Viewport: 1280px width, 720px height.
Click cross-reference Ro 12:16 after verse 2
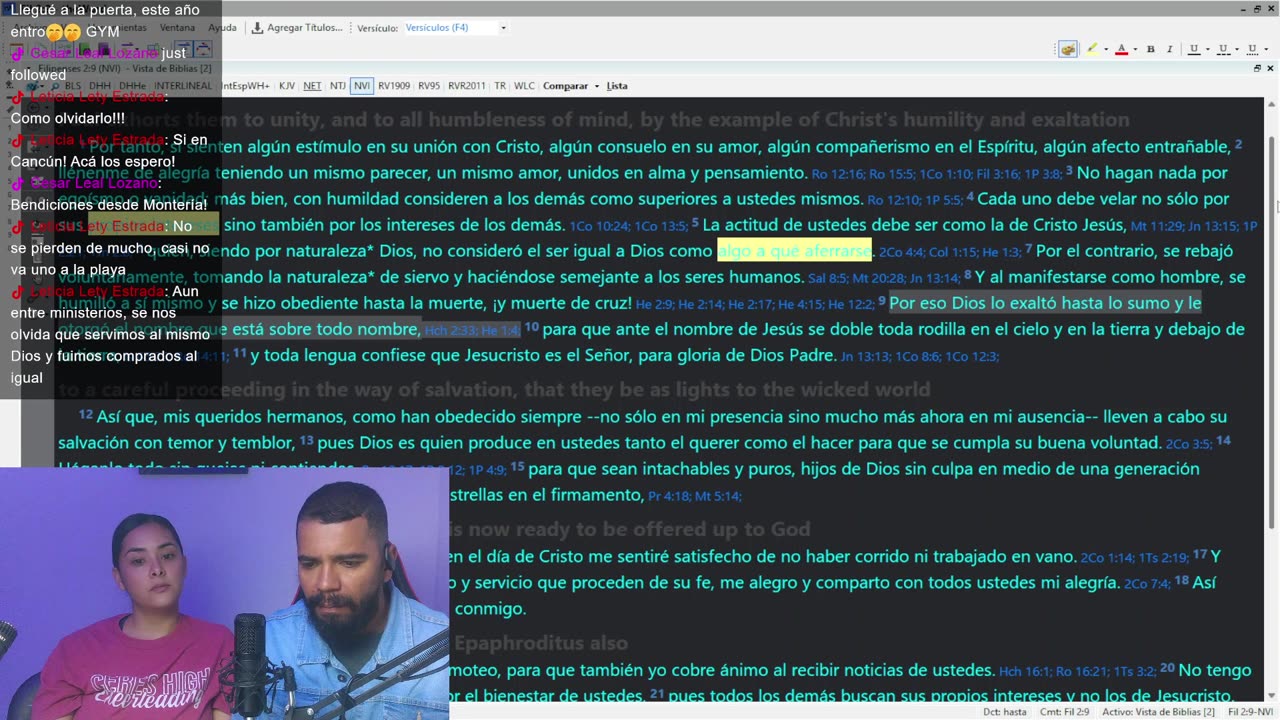(x=837, y=174)
